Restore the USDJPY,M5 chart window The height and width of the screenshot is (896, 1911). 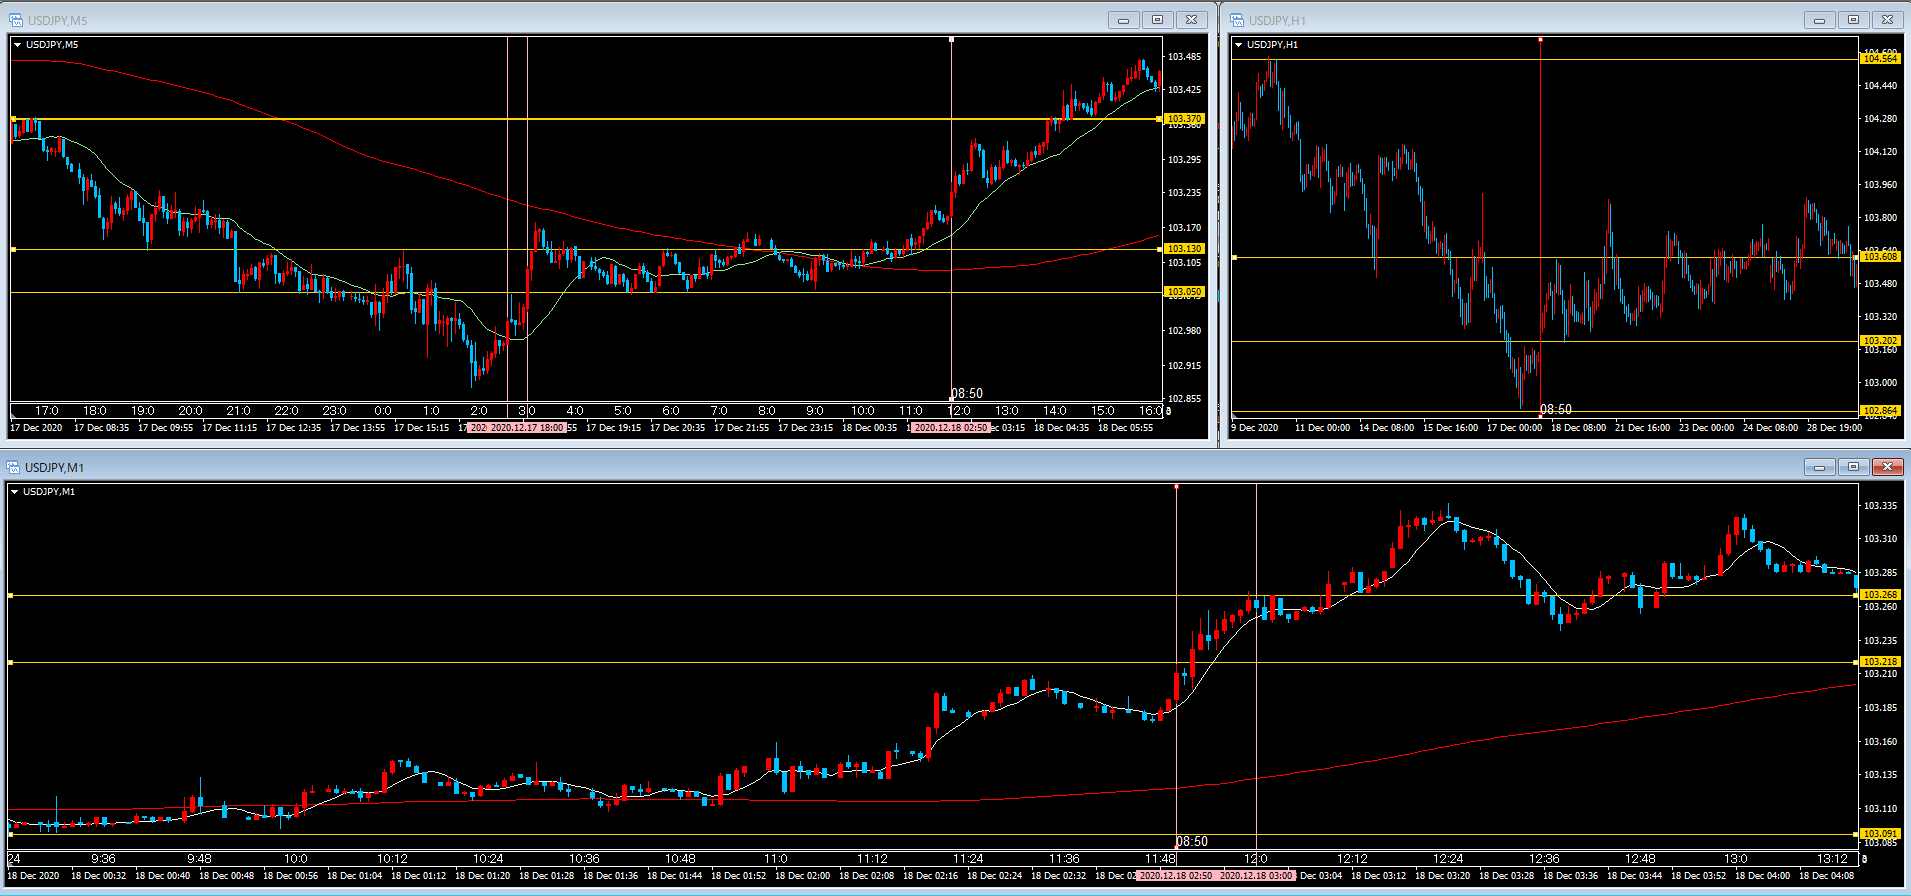point(1157,20)
